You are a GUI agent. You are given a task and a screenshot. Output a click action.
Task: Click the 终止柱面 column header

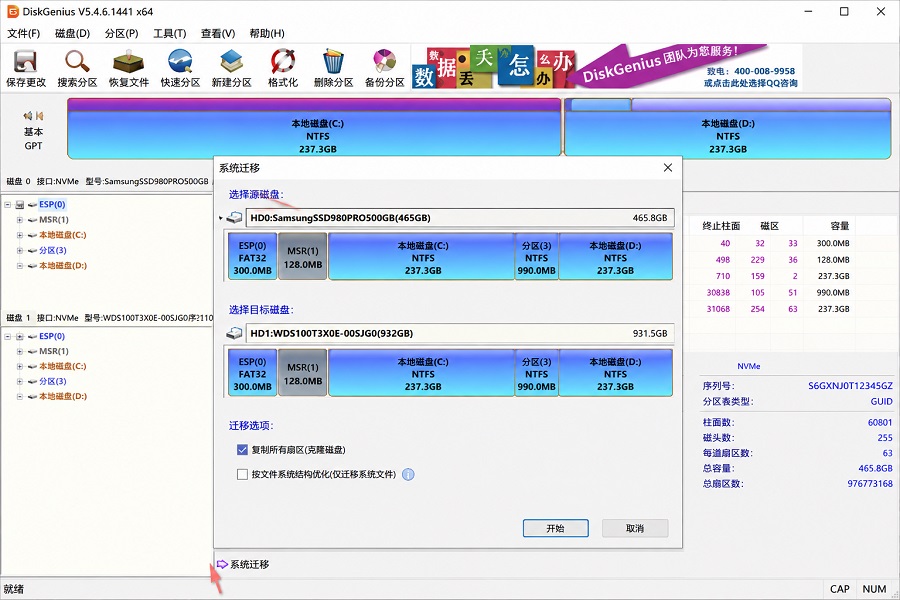click(x=721, y=226)
